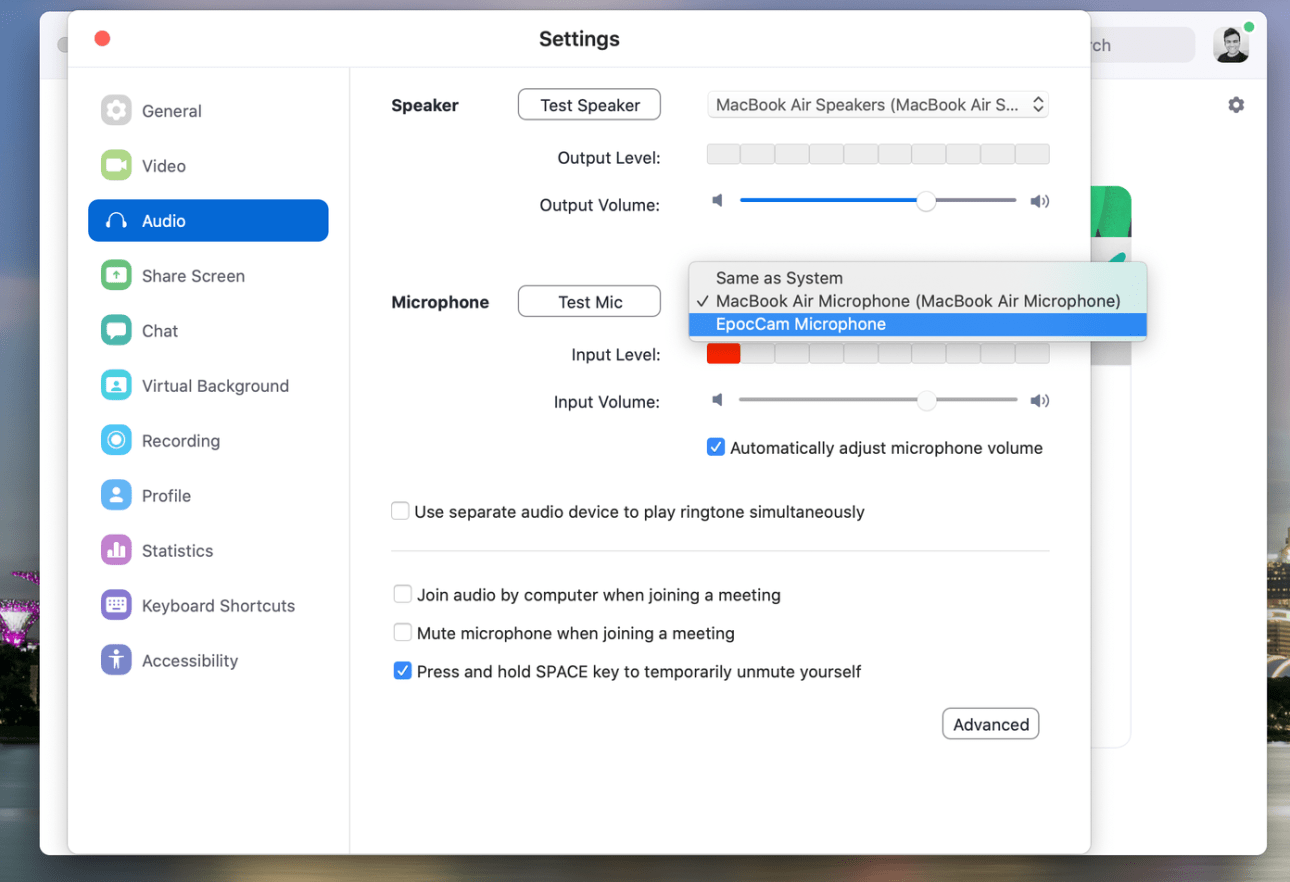Open Share Screen settings icon
Image resolution: width=1290 pixels, height=882 pixels.
116,276
